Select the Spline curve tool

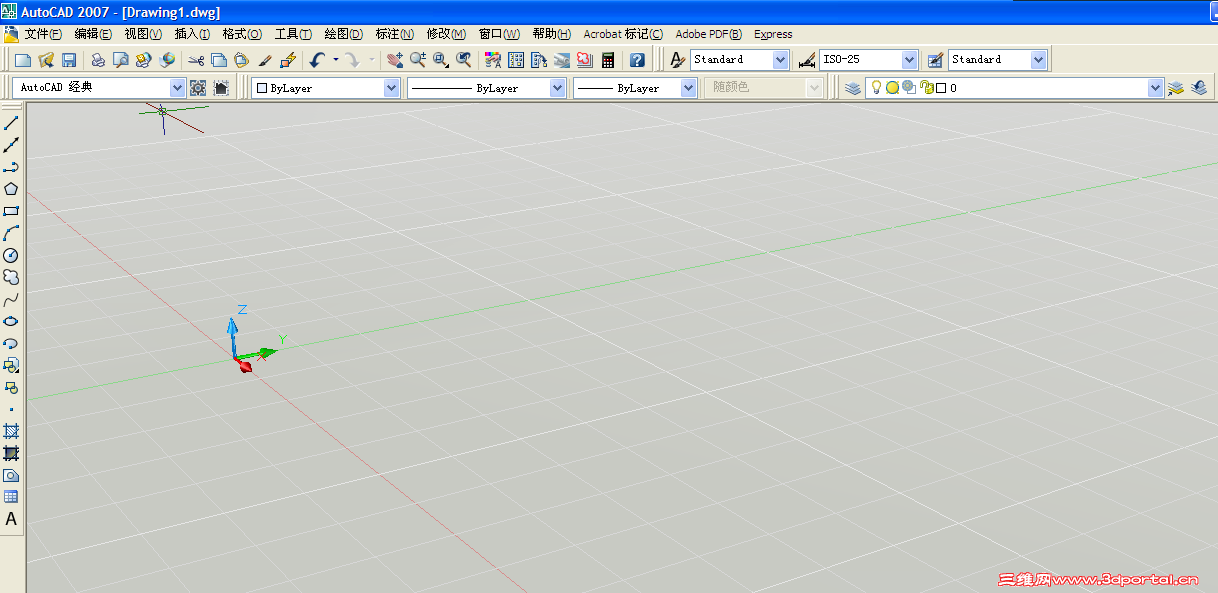(11, 299)
